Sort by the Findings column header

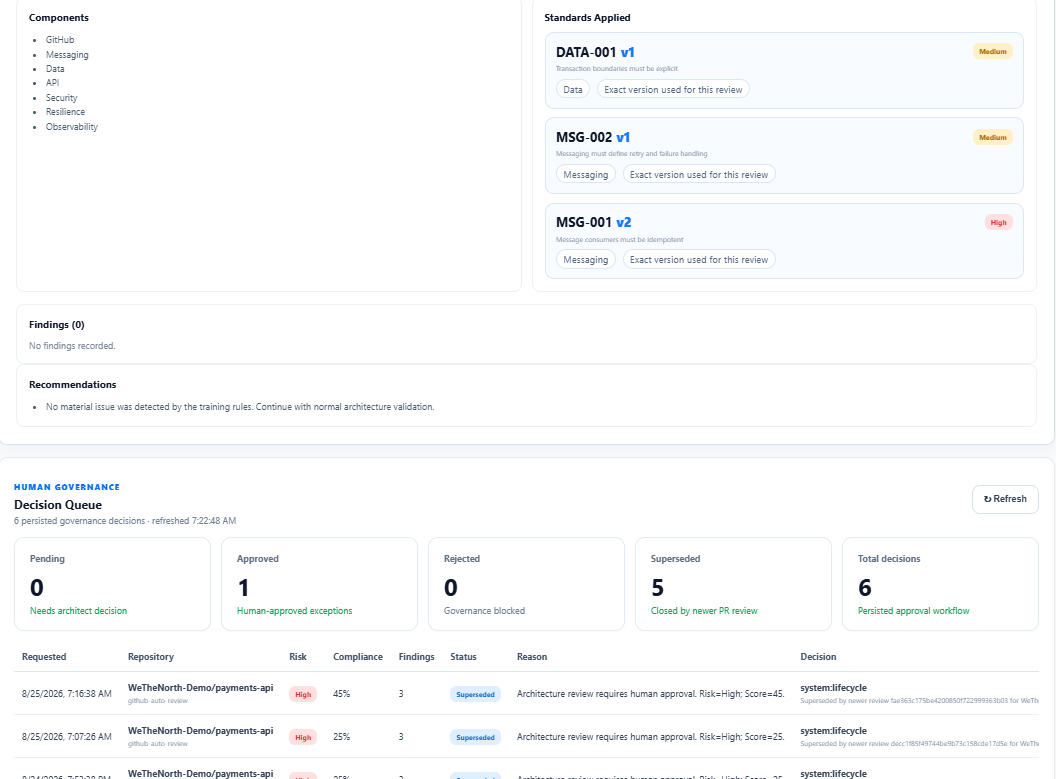point(416,656)
